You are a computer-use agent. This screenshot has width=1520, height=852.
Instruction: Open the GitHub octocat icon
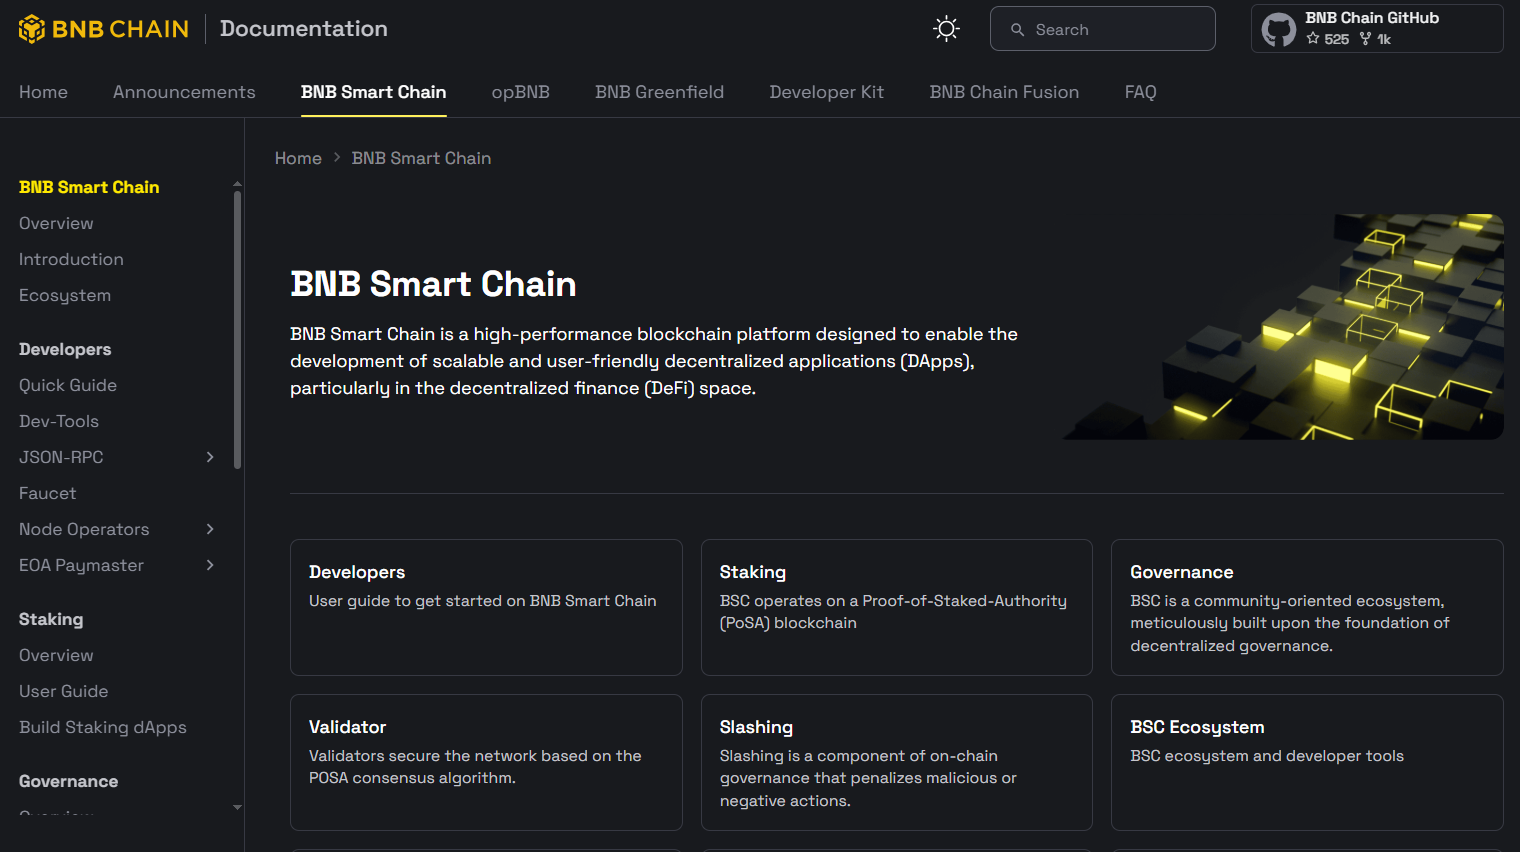click(1278, 29)
